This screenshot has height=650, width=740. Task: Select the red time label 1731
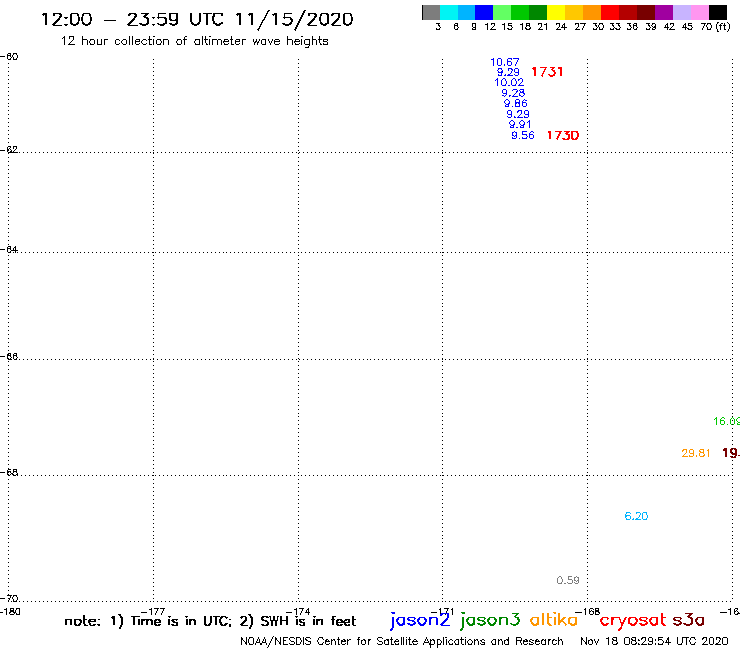point(547,72)
